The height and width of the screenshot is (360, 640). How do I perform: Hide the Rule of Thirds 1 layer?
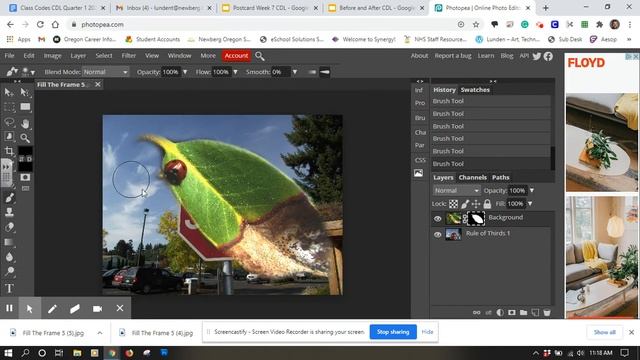pos(438,235)
